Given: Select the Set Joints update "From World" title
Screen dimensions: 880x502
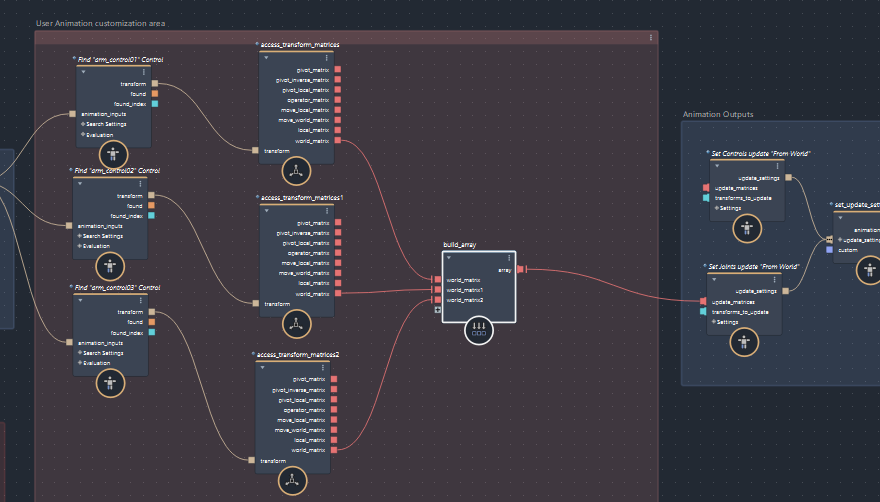Looking at the screenshot, I should pos(754,267).
